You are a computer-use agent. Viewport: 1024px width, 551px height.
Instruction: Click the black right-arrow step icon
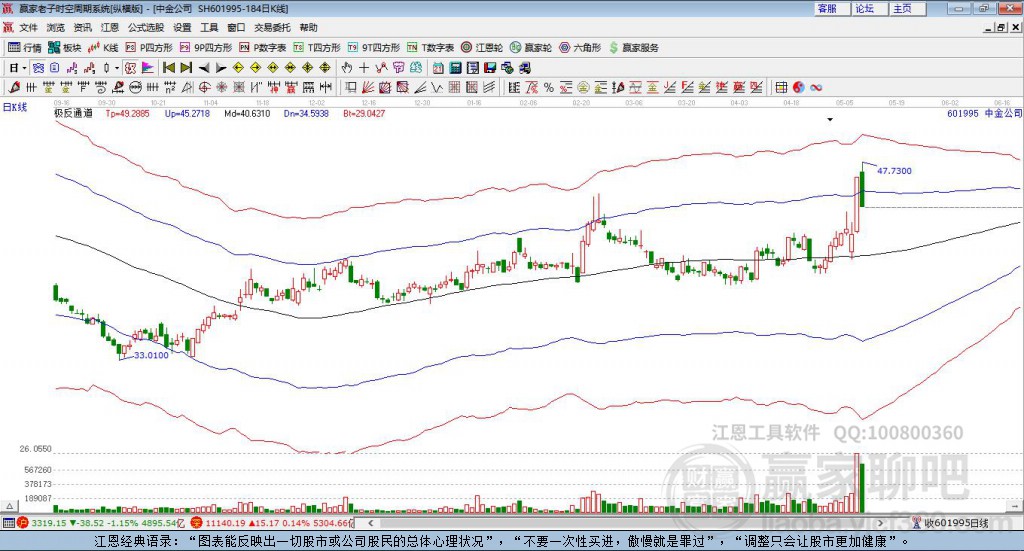(x=221, y=68)
